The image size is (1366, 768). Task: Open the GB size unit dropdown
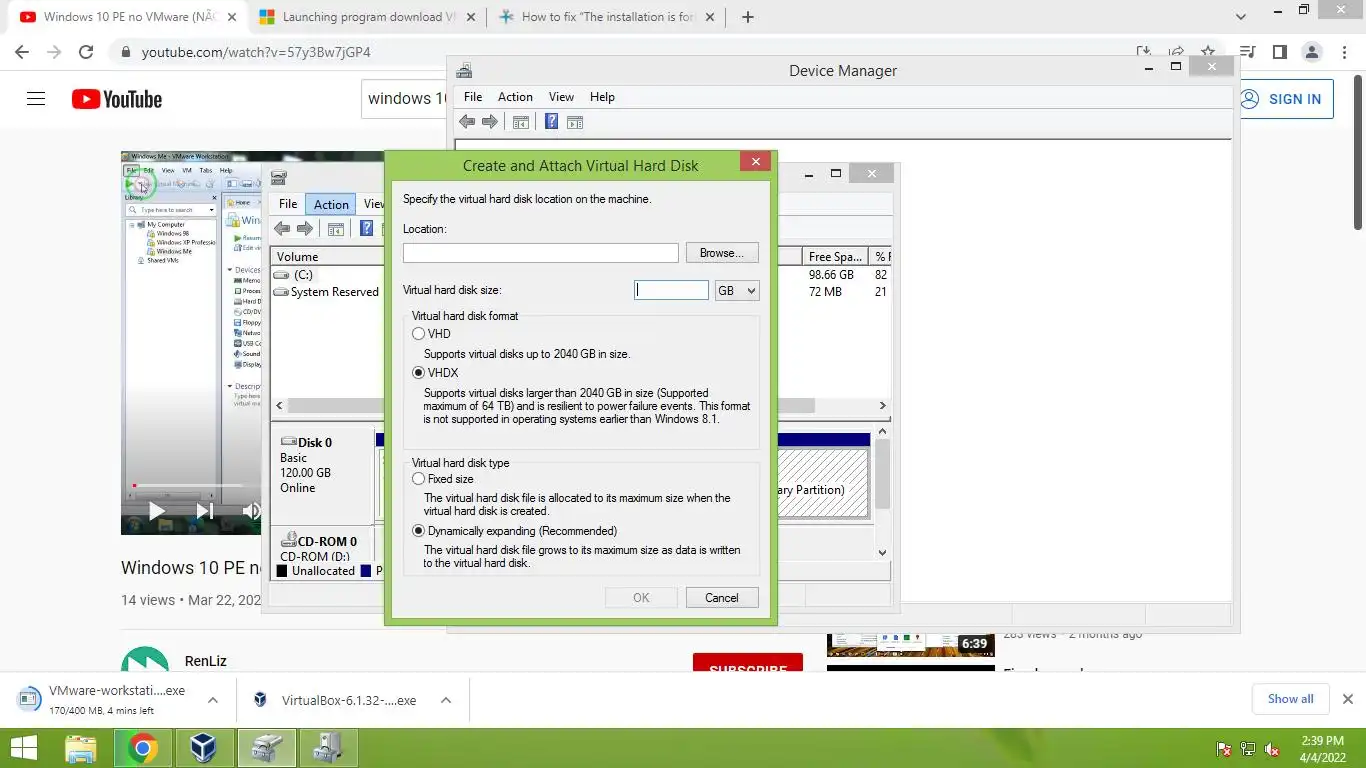pos(737,290)
